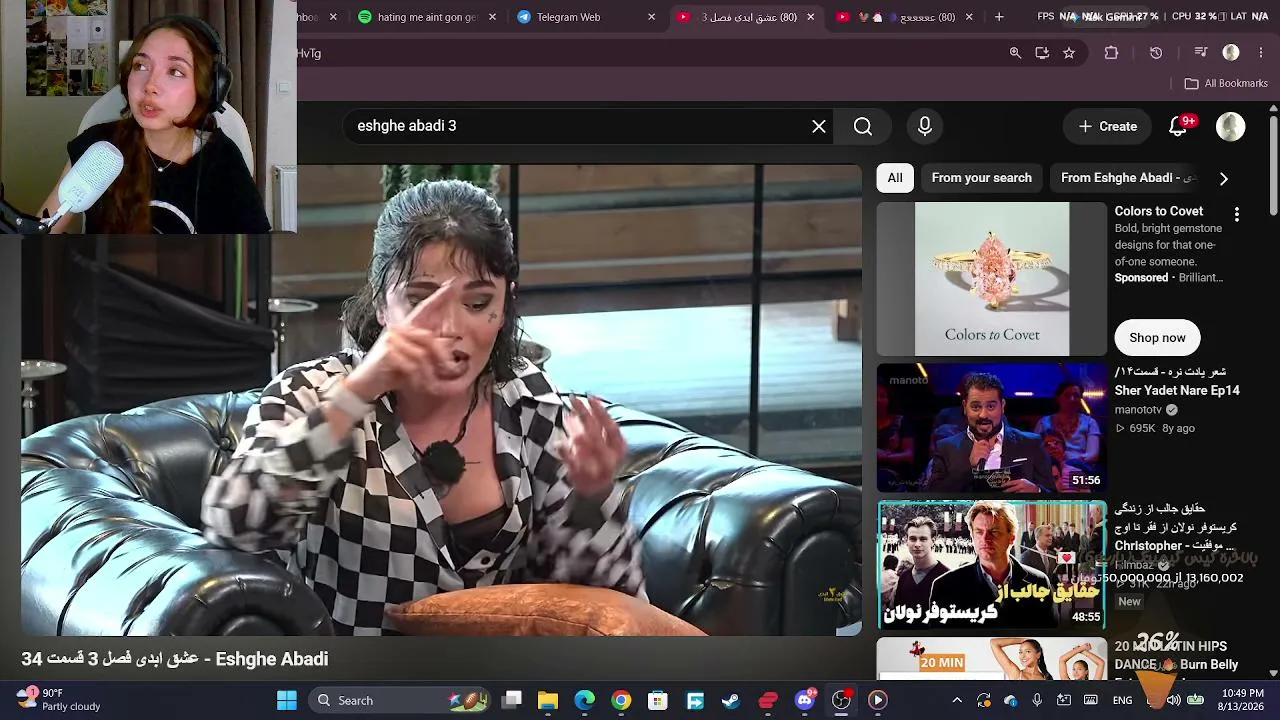Open Microsoft Store from the taskbar
The image size is (1280, 720).
pyautogui.click(x=658, y=700)
